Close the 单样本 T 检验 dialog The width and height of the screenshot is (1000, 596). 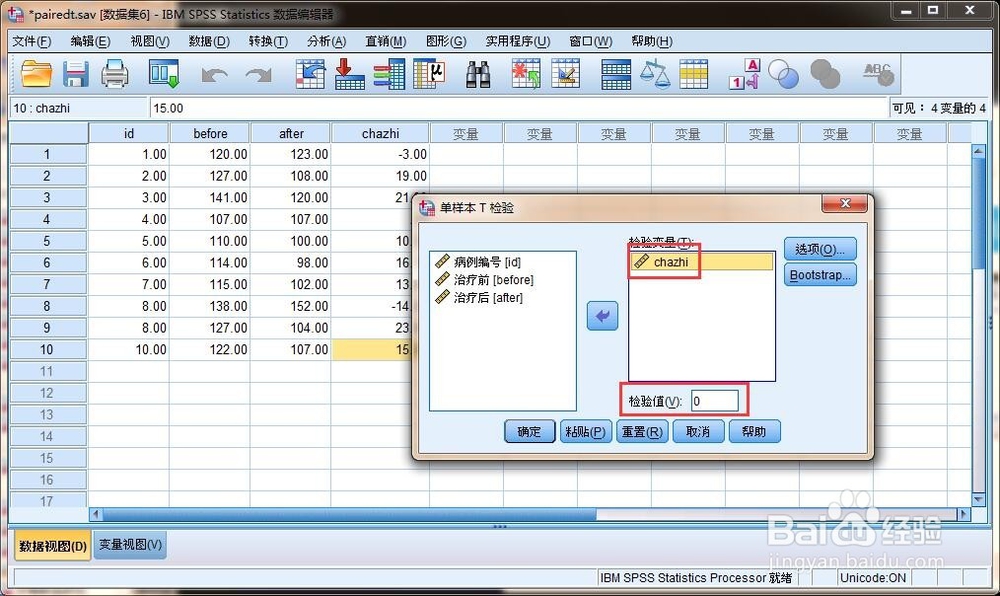(x=845, y=203)
